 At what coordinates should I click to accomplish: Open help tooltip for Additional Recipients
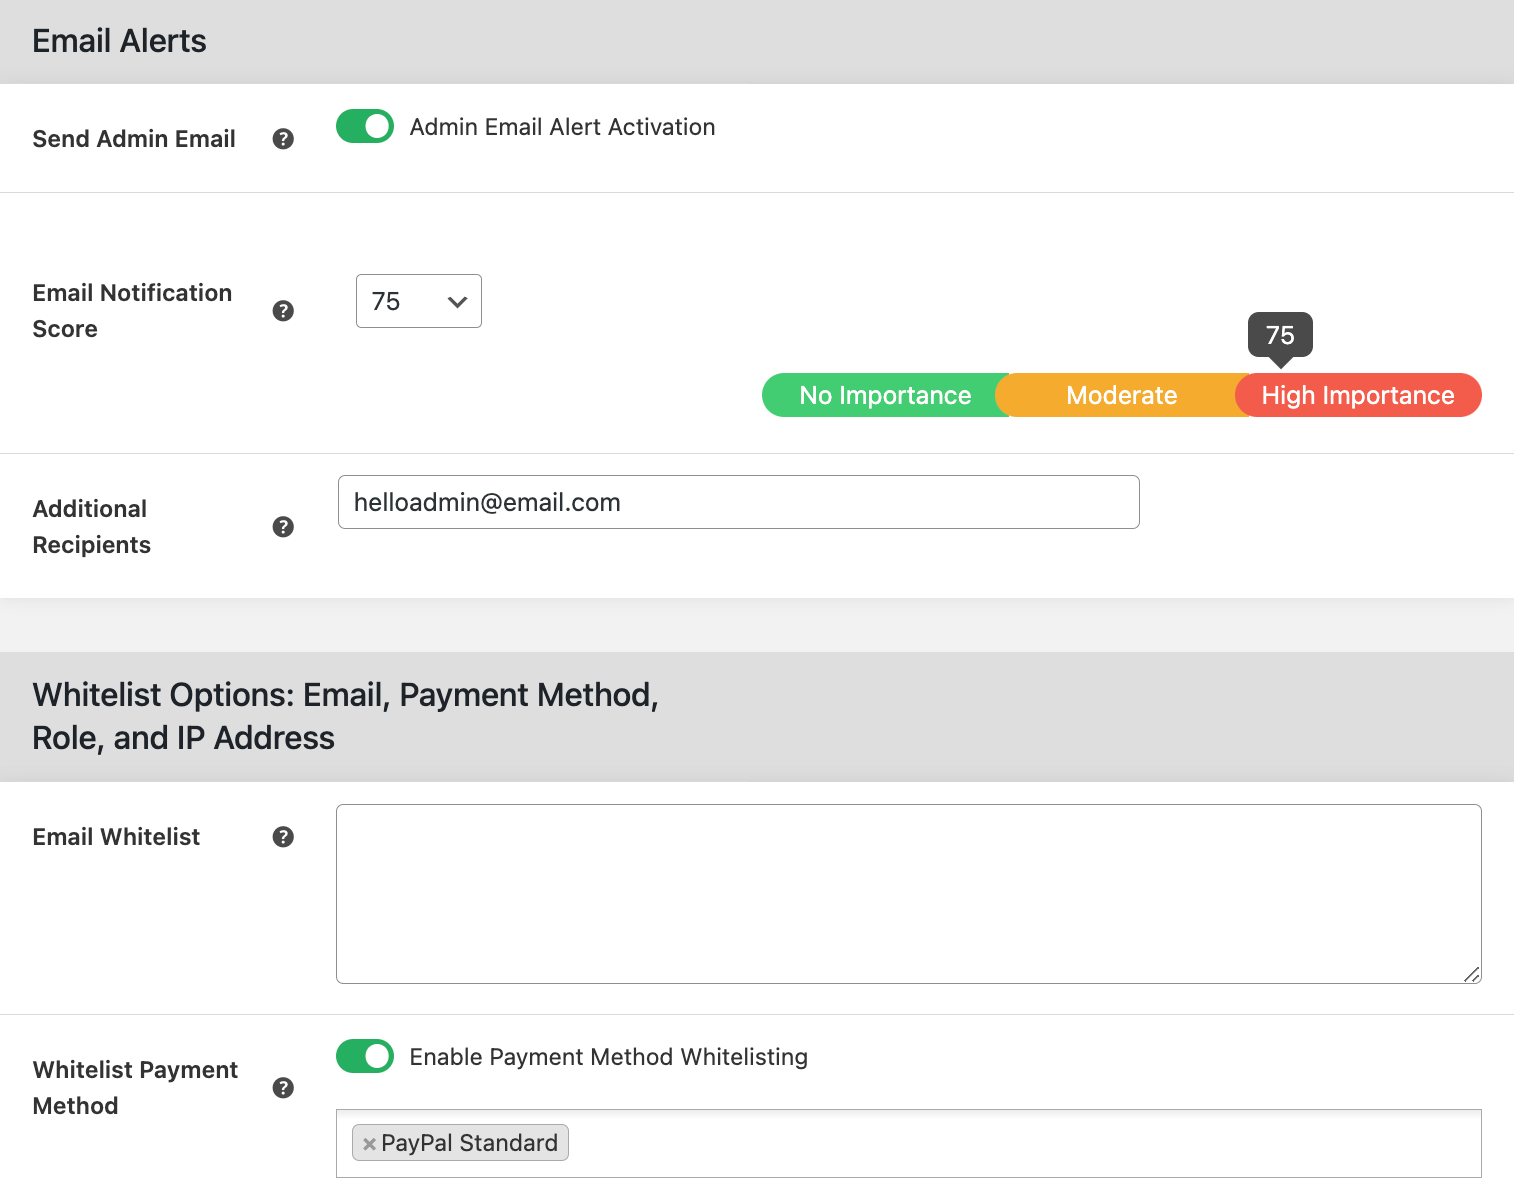[x=283, y=527]
